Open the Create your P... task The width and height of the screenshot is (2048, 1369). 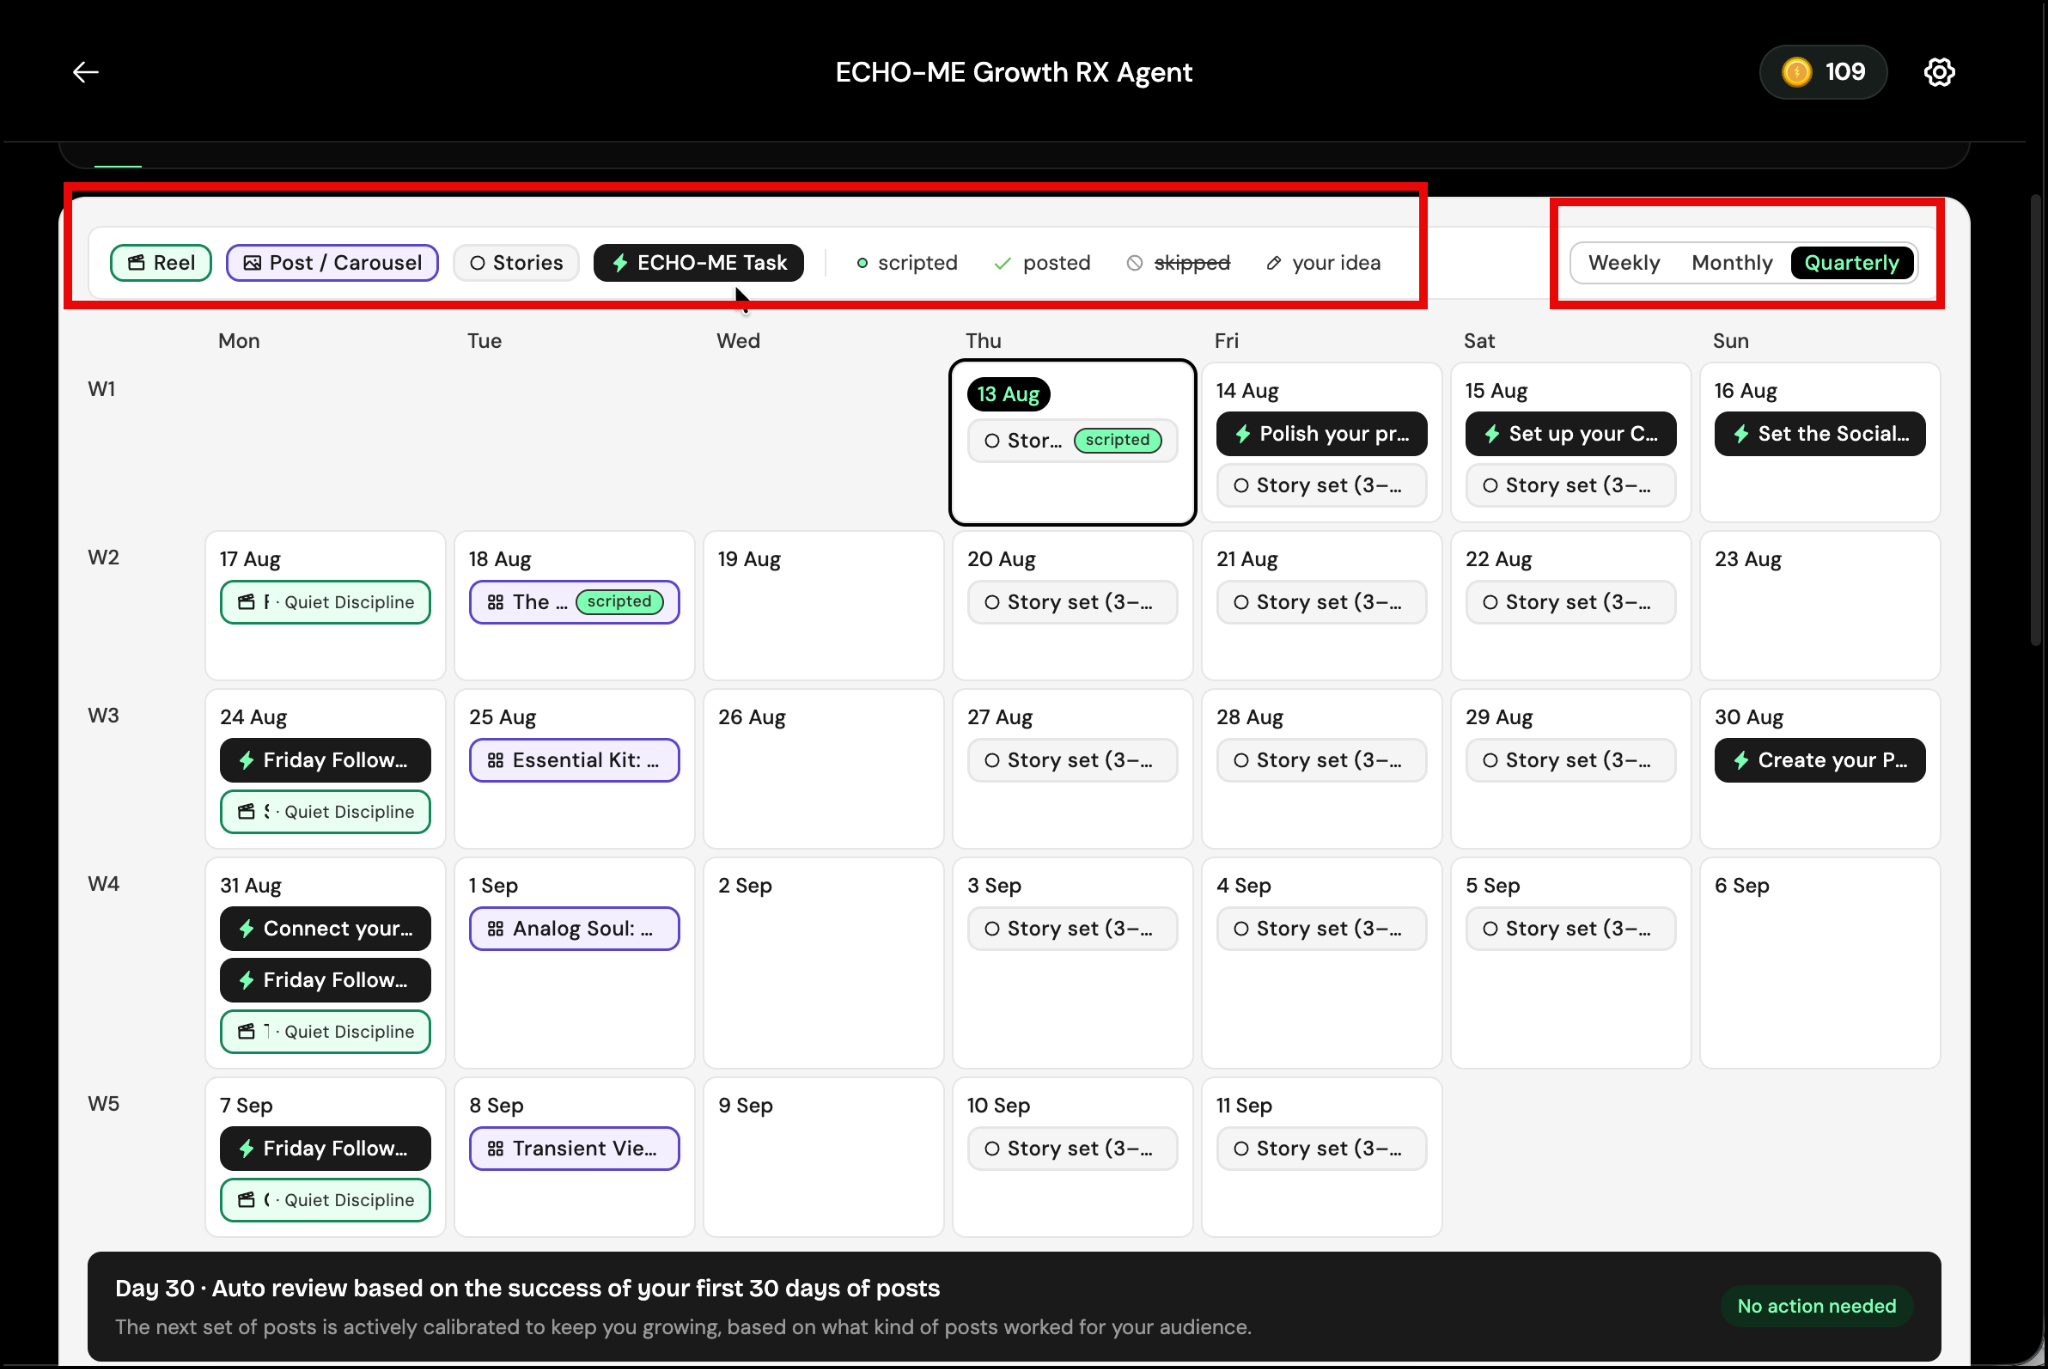[x=1820, y=760]
